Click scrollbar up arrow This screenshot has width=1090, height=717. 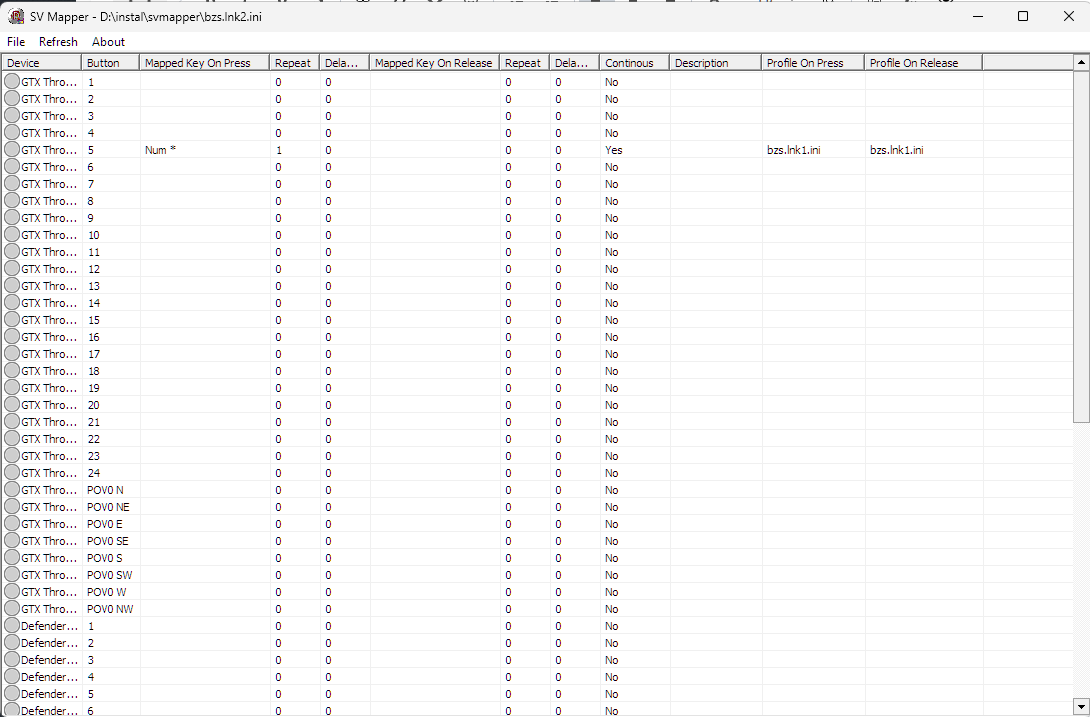[1081, 63]
